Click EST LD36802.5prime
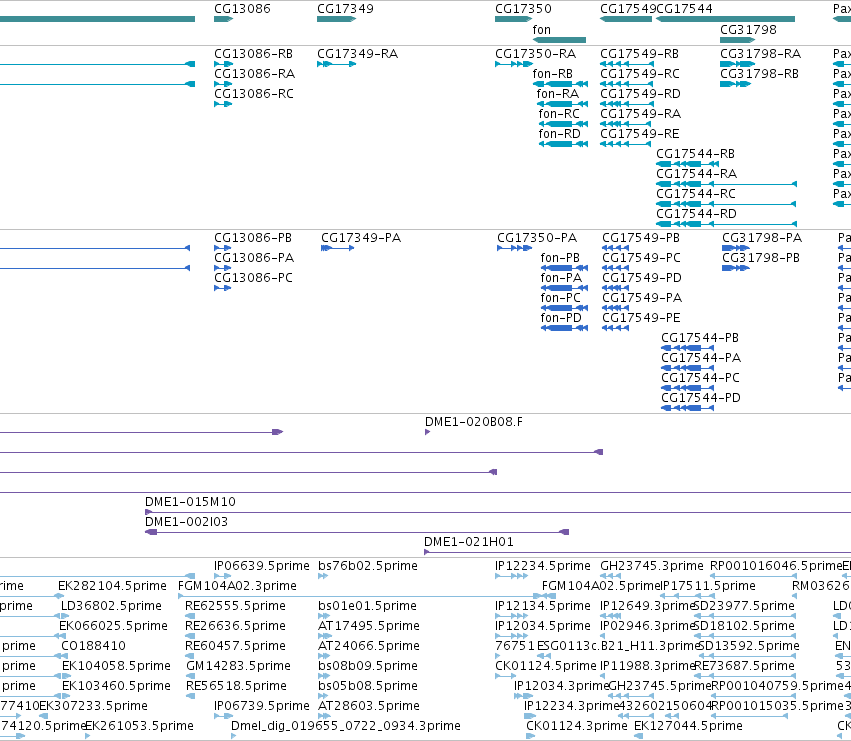This screenshot has height=741, width=851. point(111,606)
